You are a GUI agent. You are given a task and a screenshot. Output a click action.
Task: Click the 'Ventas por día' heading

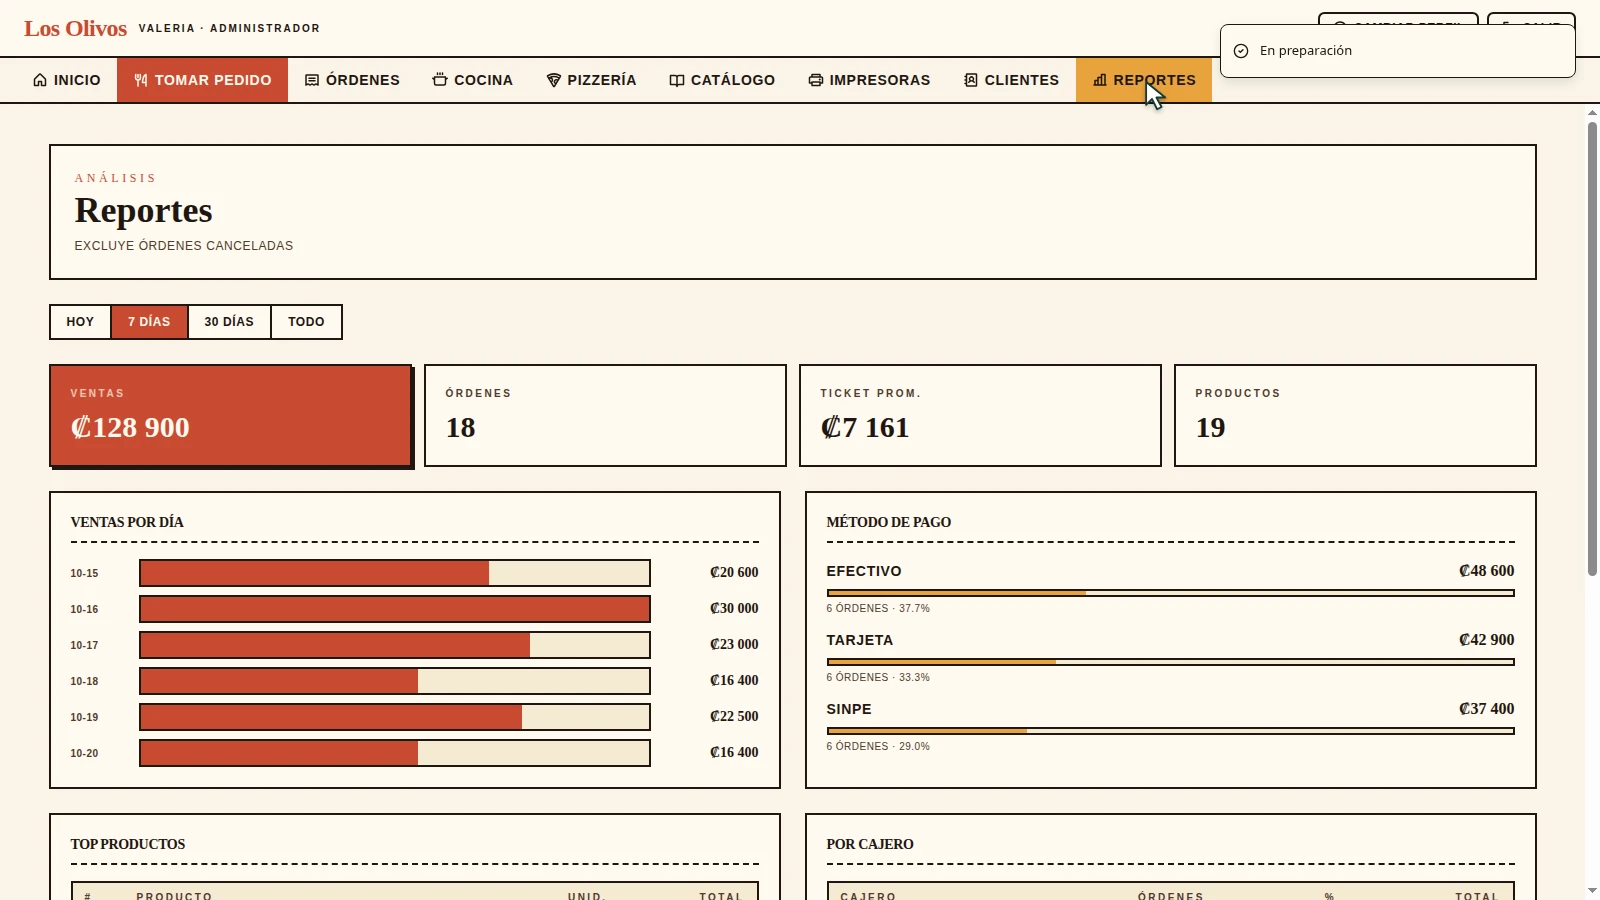point(127,522)
